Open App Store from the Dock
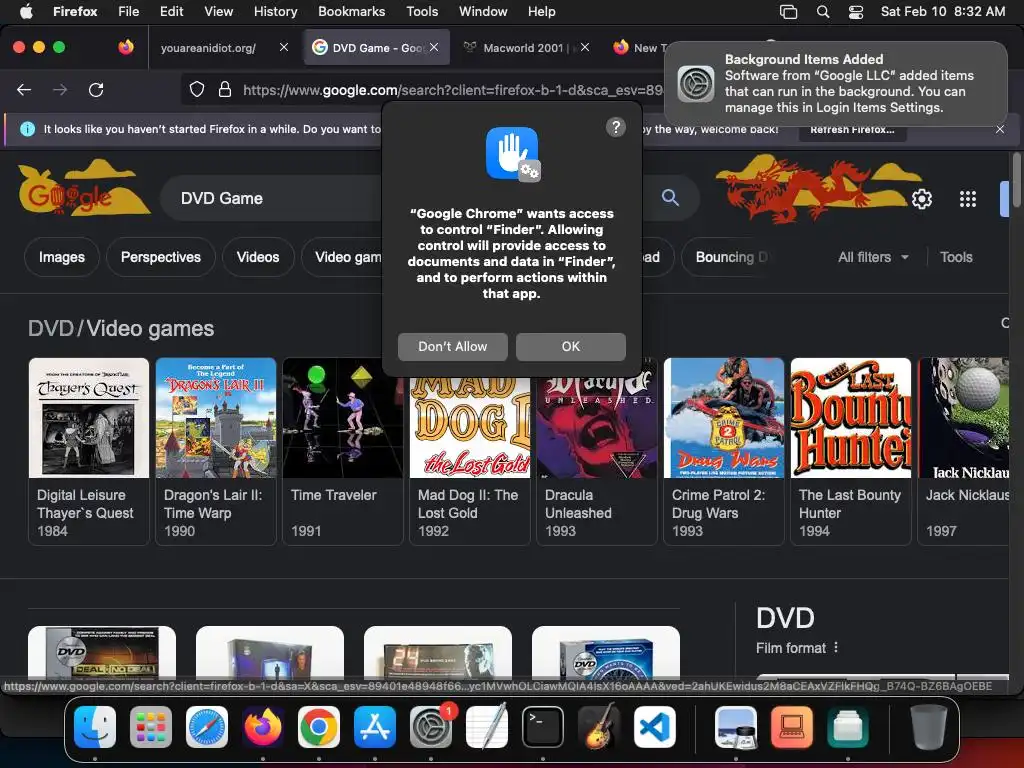Screen dimensions: 1024x768 coord(375,727)
